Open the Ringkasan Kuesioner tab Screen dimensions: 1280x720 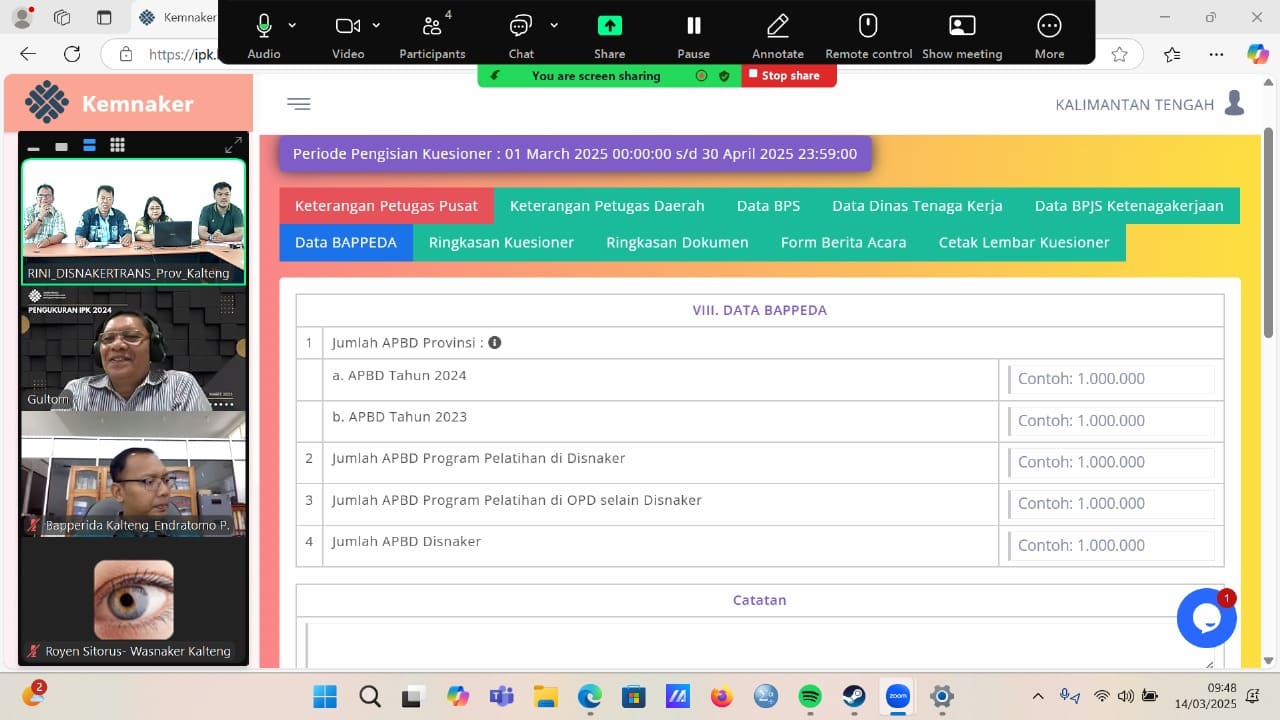pos(501,242)
